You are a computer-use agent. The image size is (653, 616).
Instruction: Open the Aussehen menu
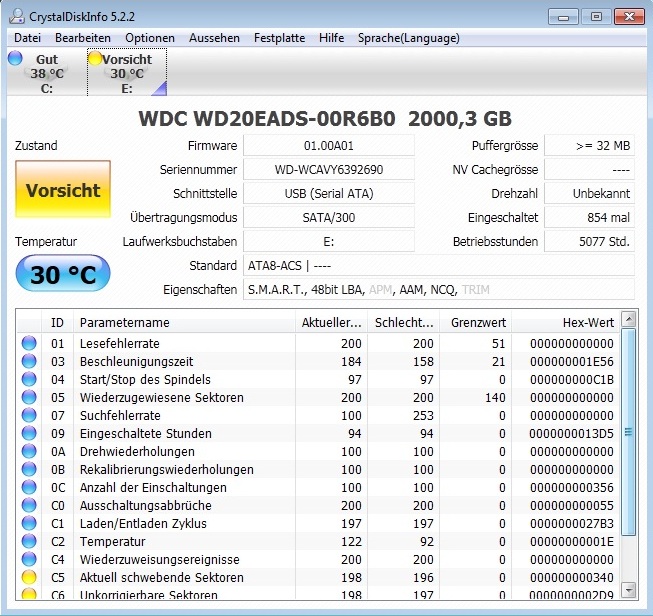(x=214, y=38)
